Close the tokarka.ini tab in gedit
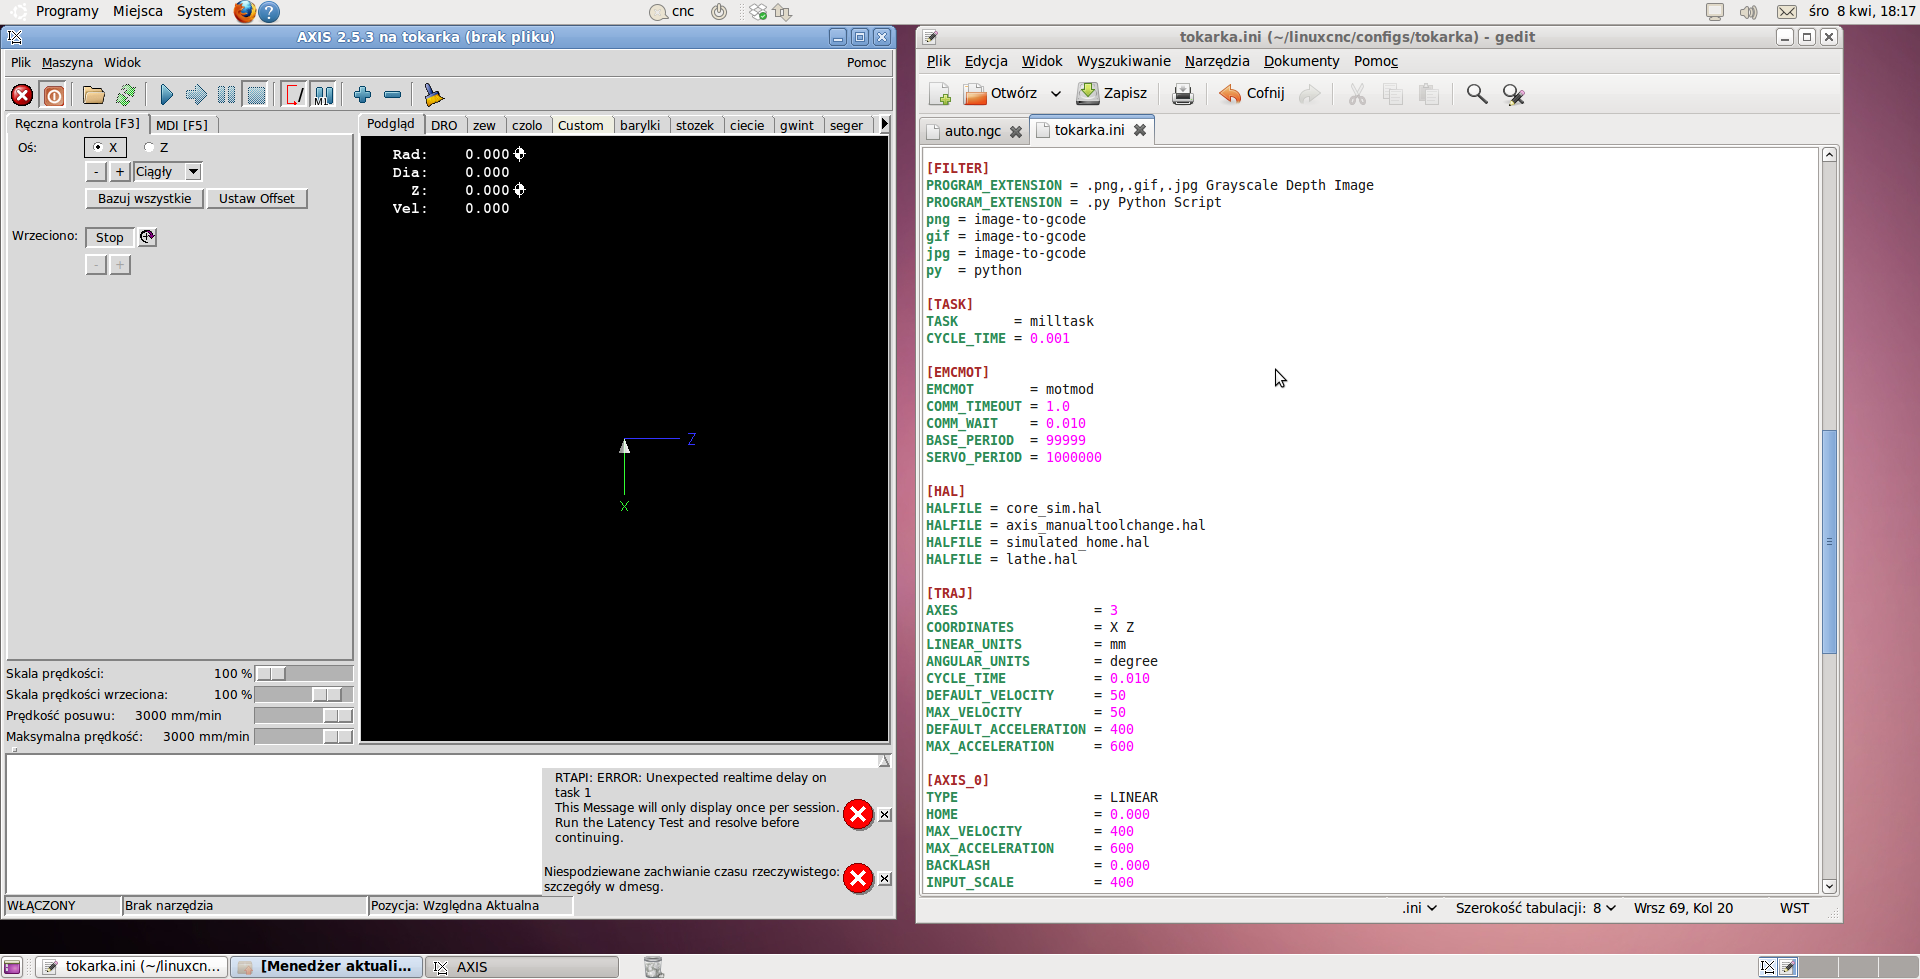The height and width of the screenshot is (979, 1920). point(1140,130)
